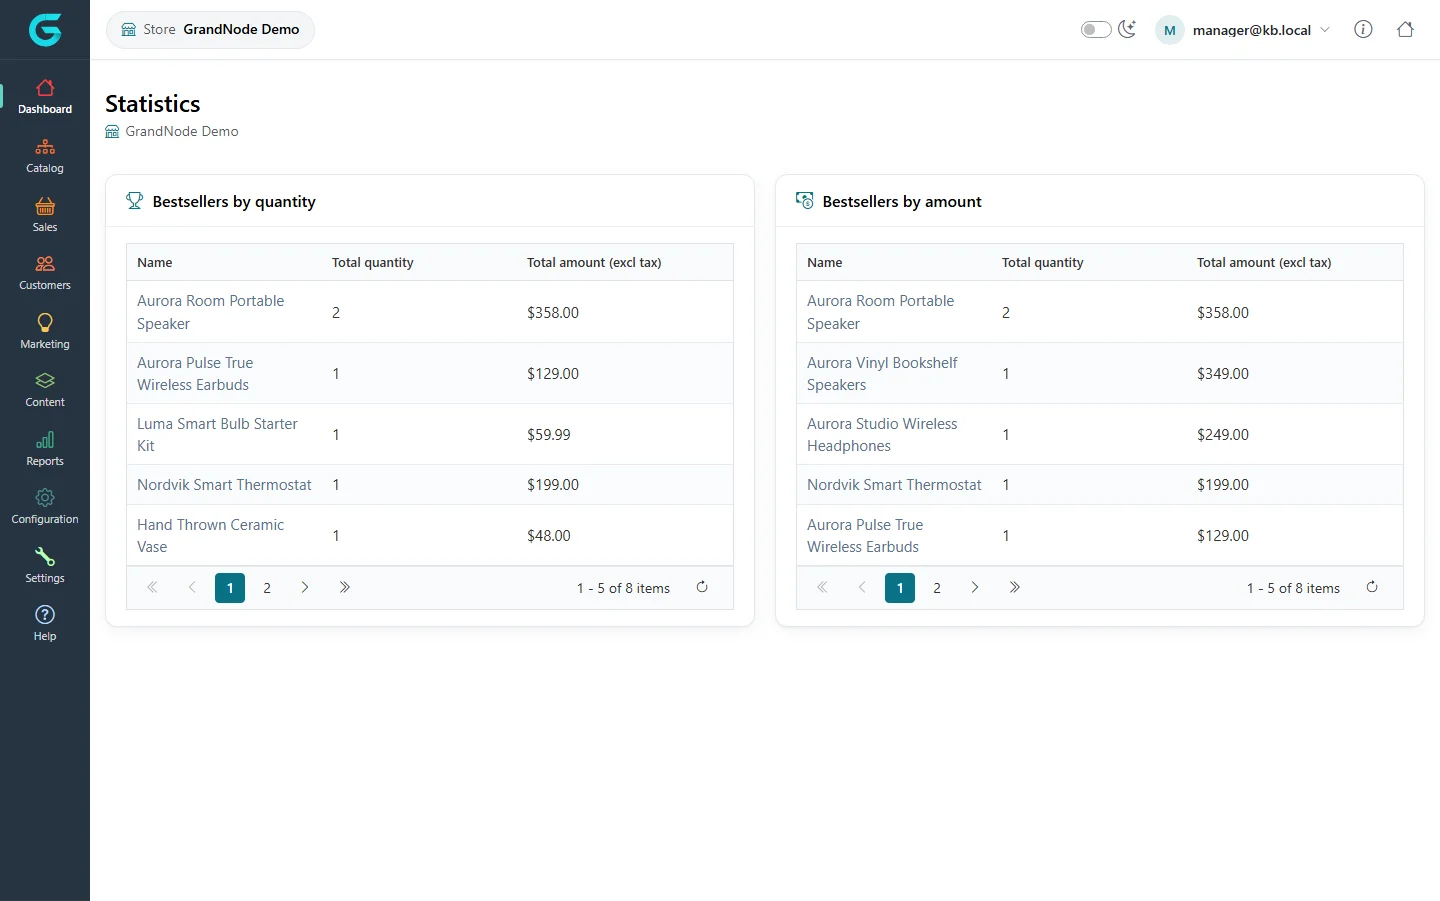This screenshot has width=1440, height=901.
Task: Click the info circle icon in header
Action: 1363,29
